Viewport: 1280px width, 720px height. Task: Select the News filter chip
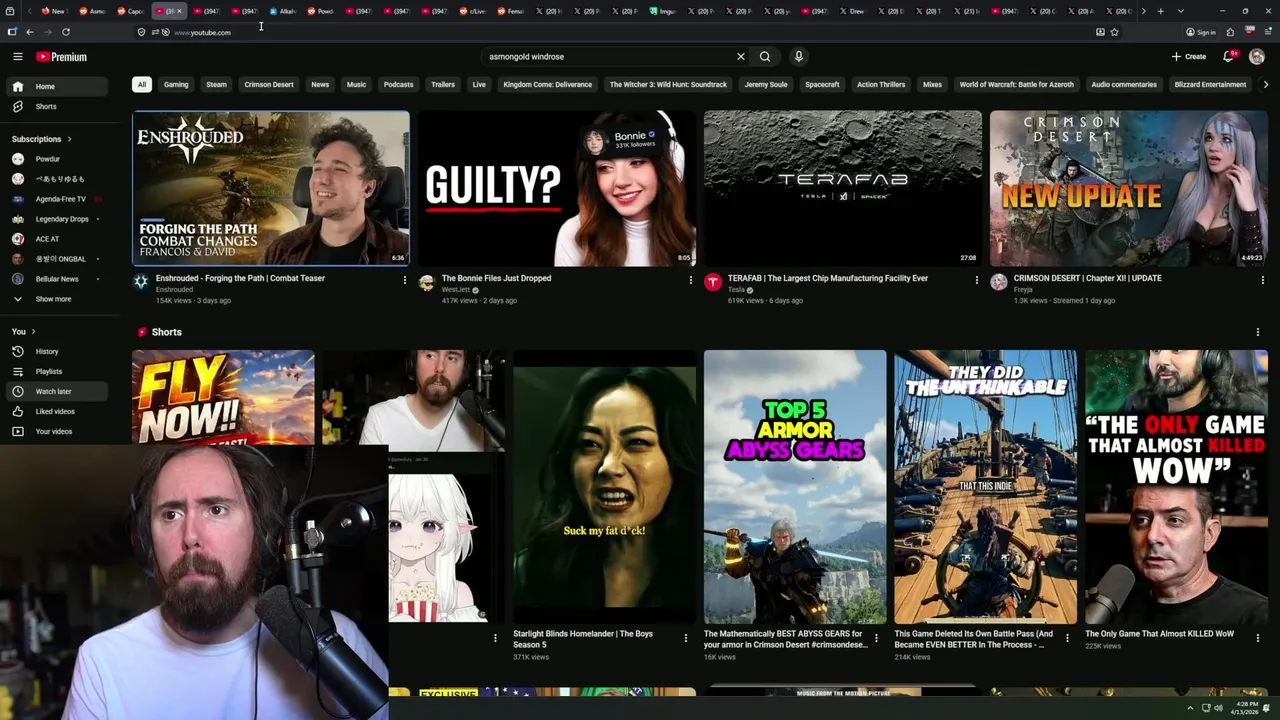tap(320, 85)
